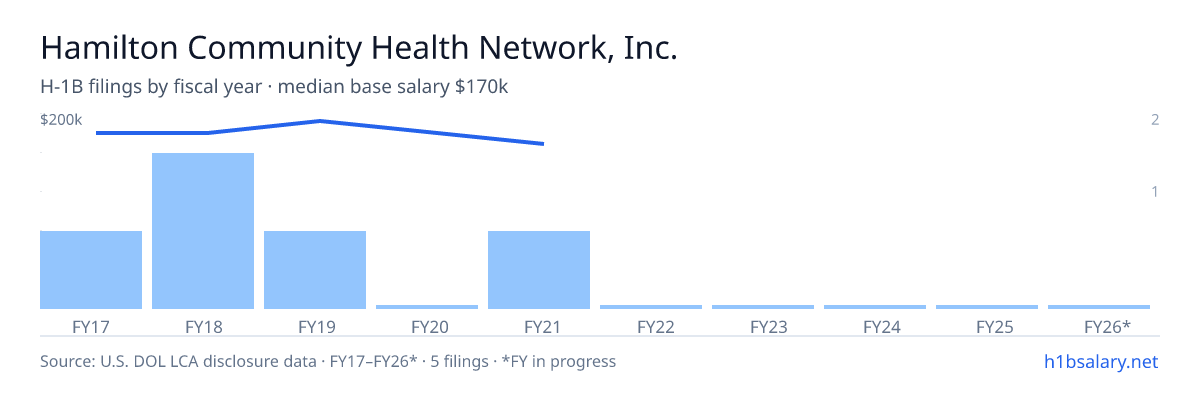The height and width of the screenshot is (400, 1200).
Task: Click the salary line end above FY21
Action: [x=542, y=144]
